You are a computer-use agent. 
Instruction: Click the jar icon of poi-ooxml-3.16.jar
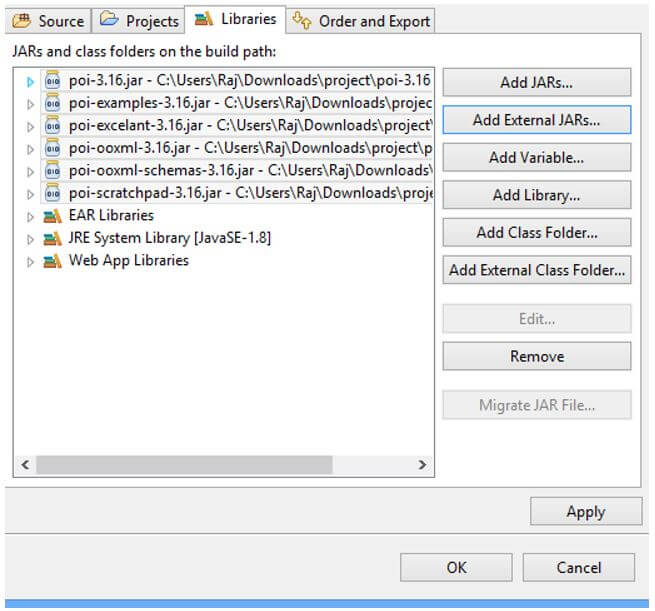[x=53, y=148]
